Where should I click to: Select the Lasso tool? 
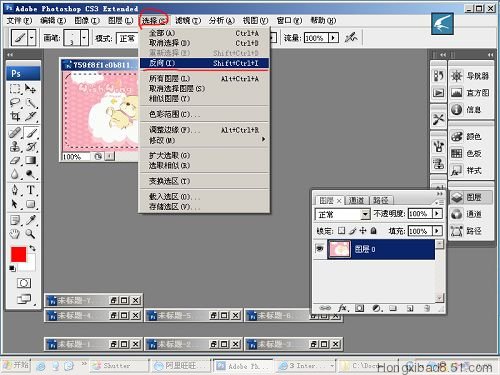(x=15, y=103)
